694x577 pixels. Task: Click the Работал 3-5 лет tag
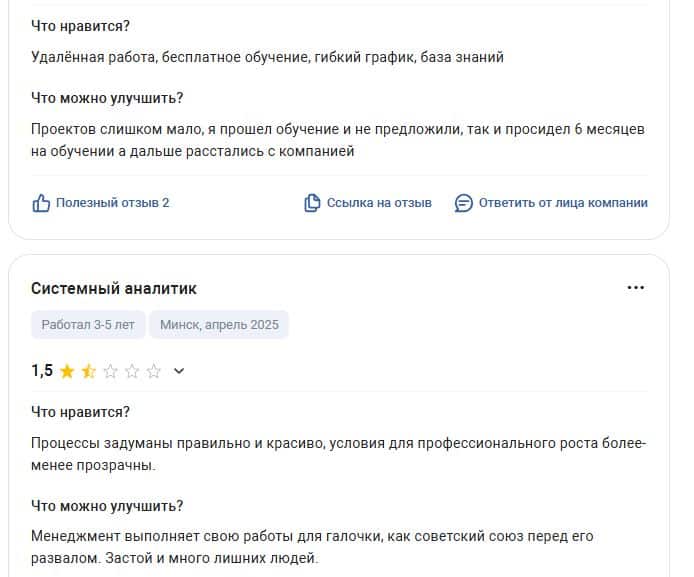[88, 324]
